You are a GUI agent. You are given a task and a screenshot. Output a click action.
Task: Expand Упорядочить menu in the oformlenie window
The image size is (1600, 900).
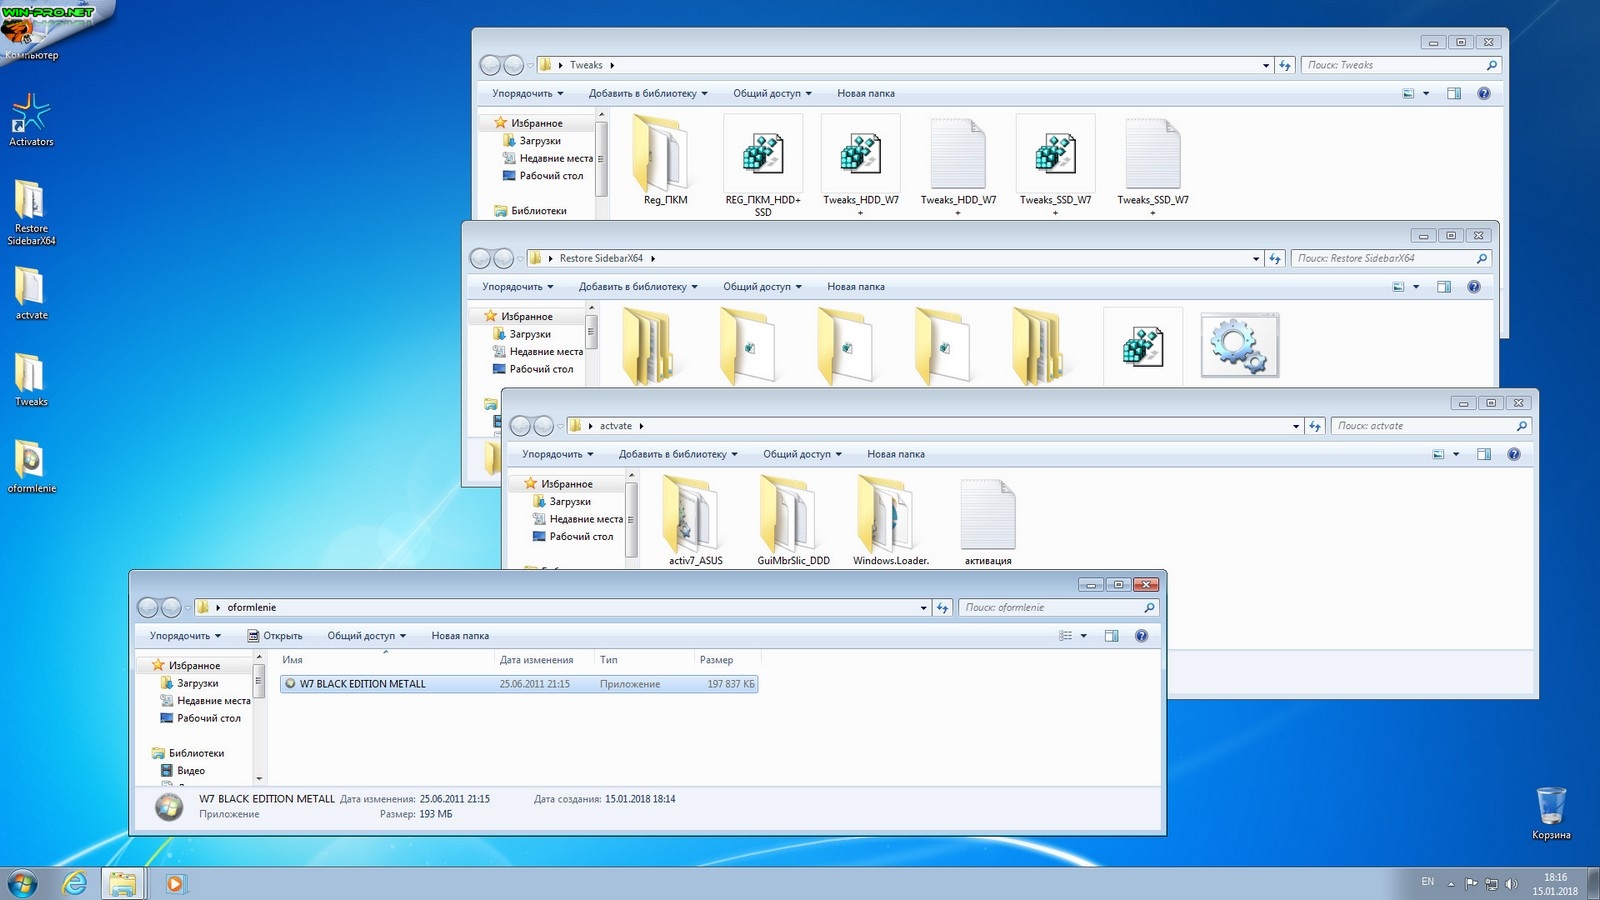tap(185, 636)
